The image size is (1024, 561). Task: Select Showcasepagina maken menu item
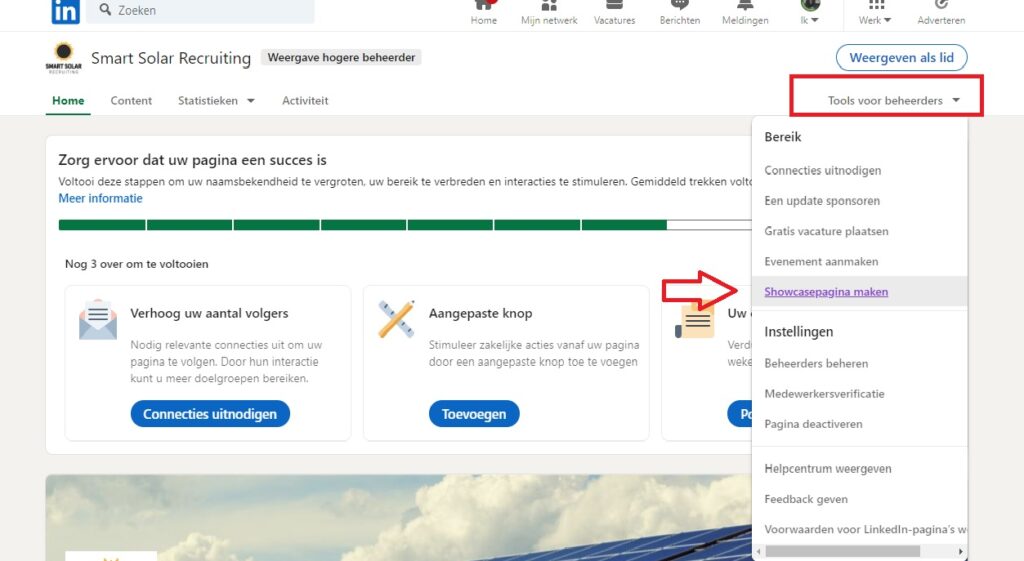826,292
